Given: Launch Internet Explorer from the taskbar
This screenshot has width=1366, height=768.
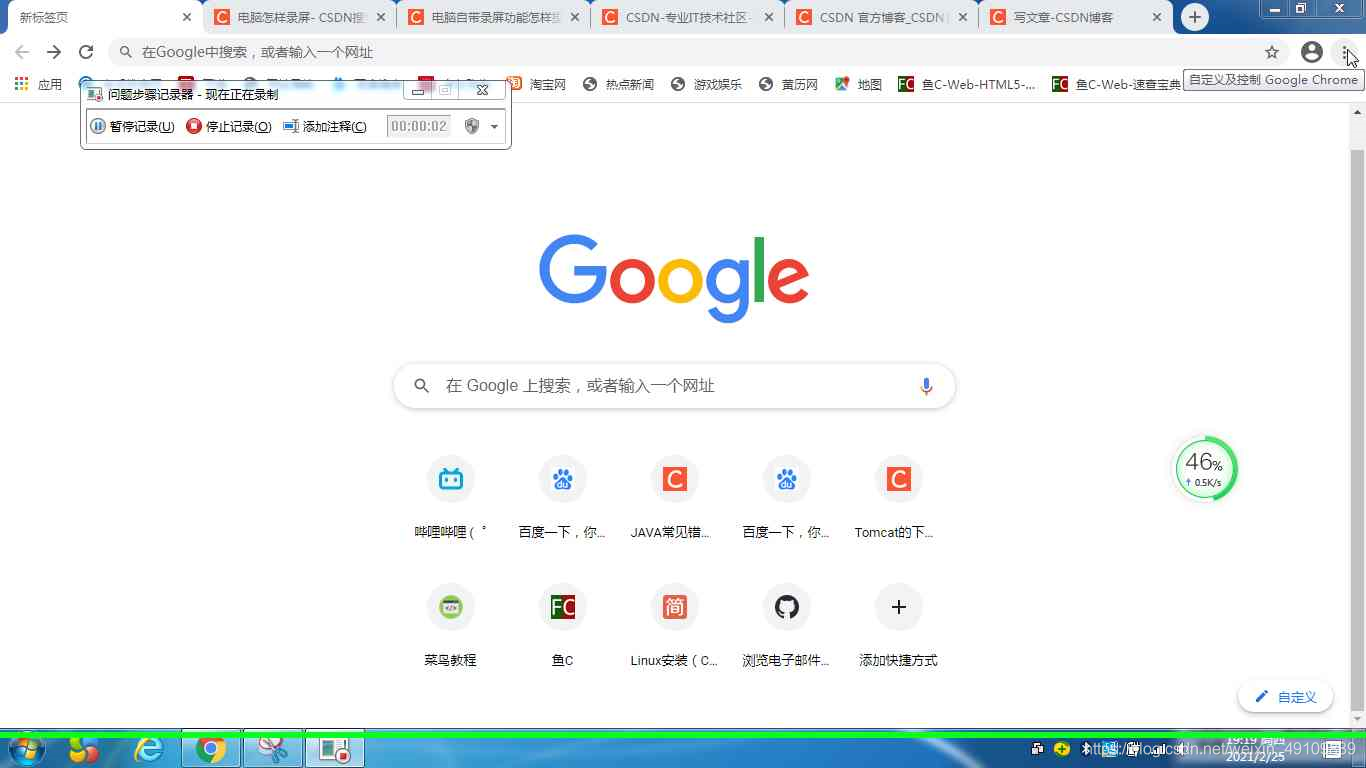Looking at the screenshot, I should click(149, 749).
